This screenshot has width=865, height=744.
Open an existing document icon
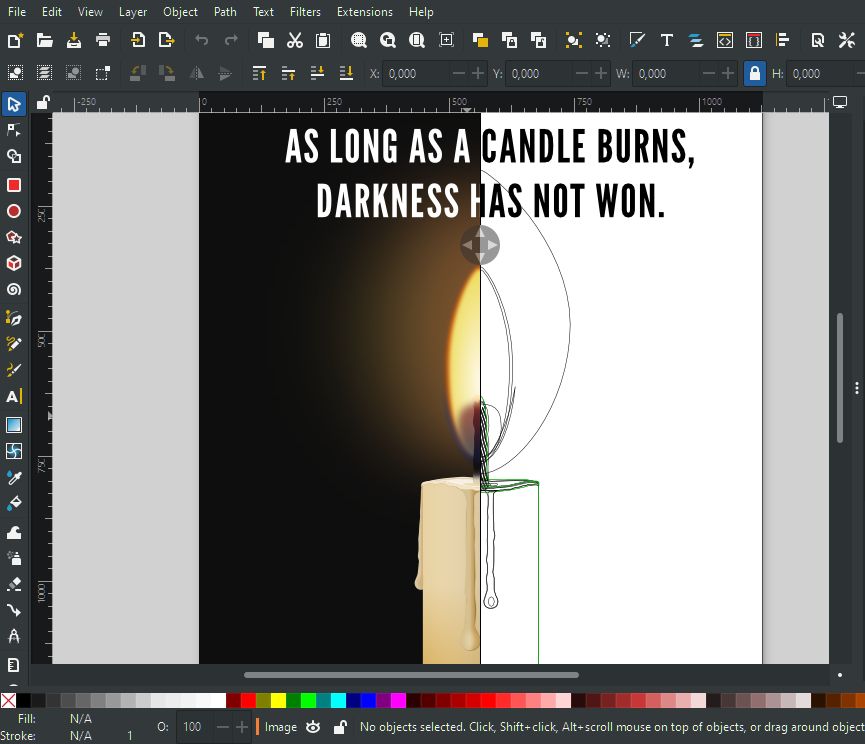coord(44,40)
